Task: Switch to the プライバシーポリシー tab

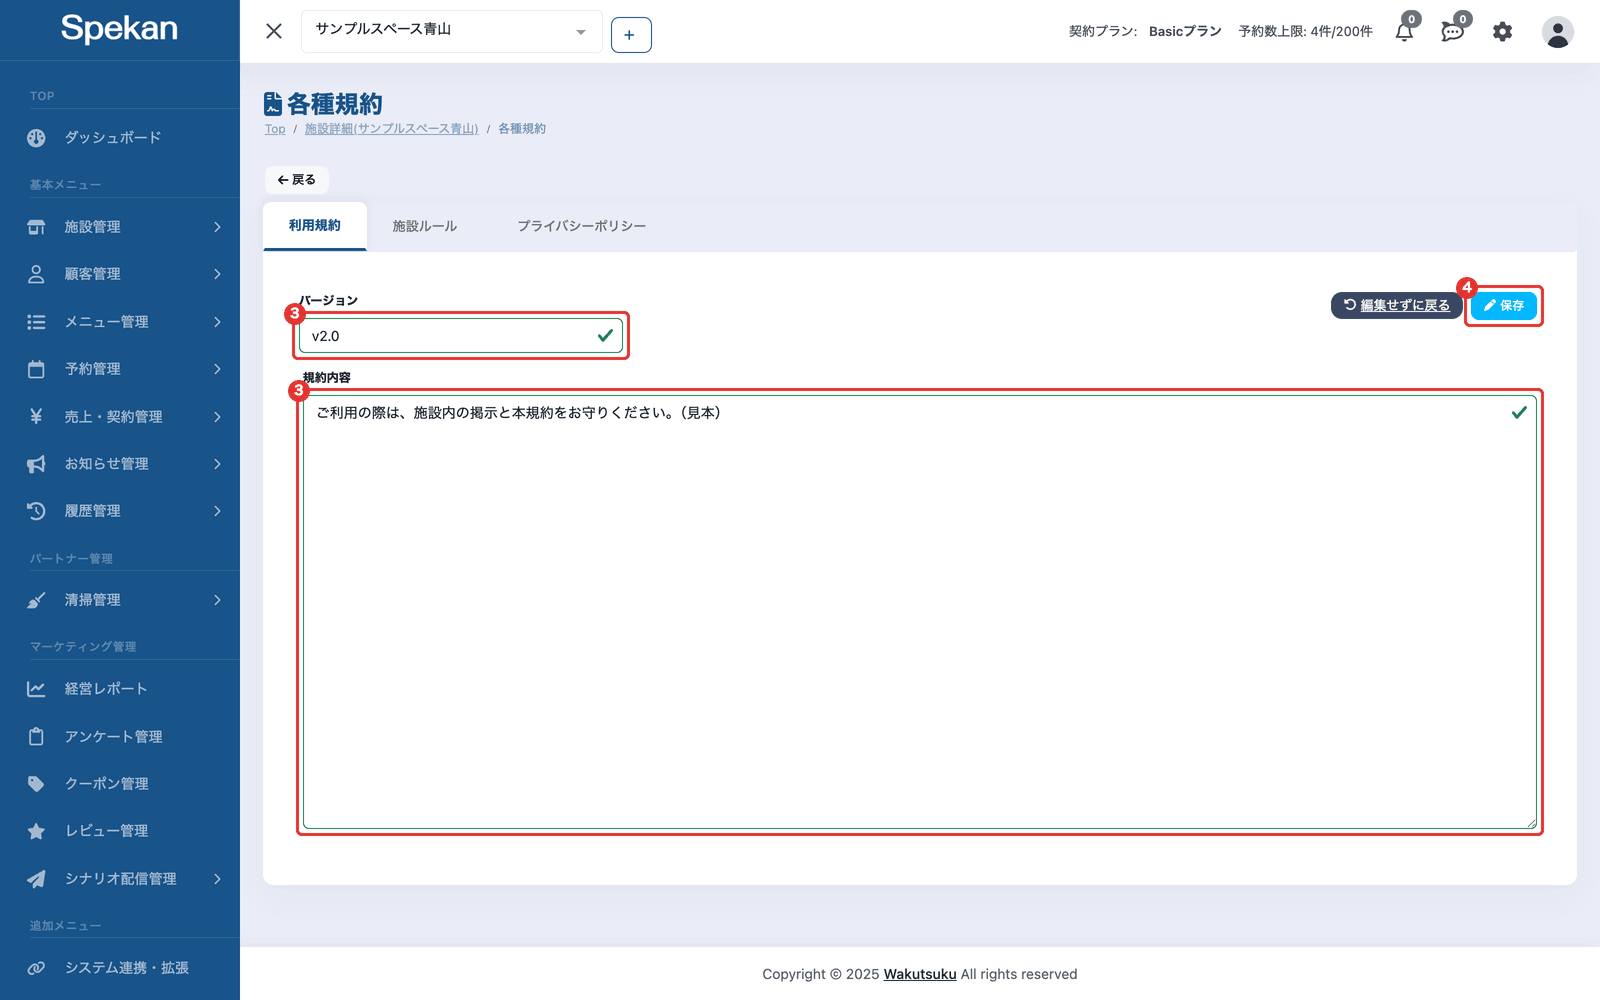Action: coord(582,226)
